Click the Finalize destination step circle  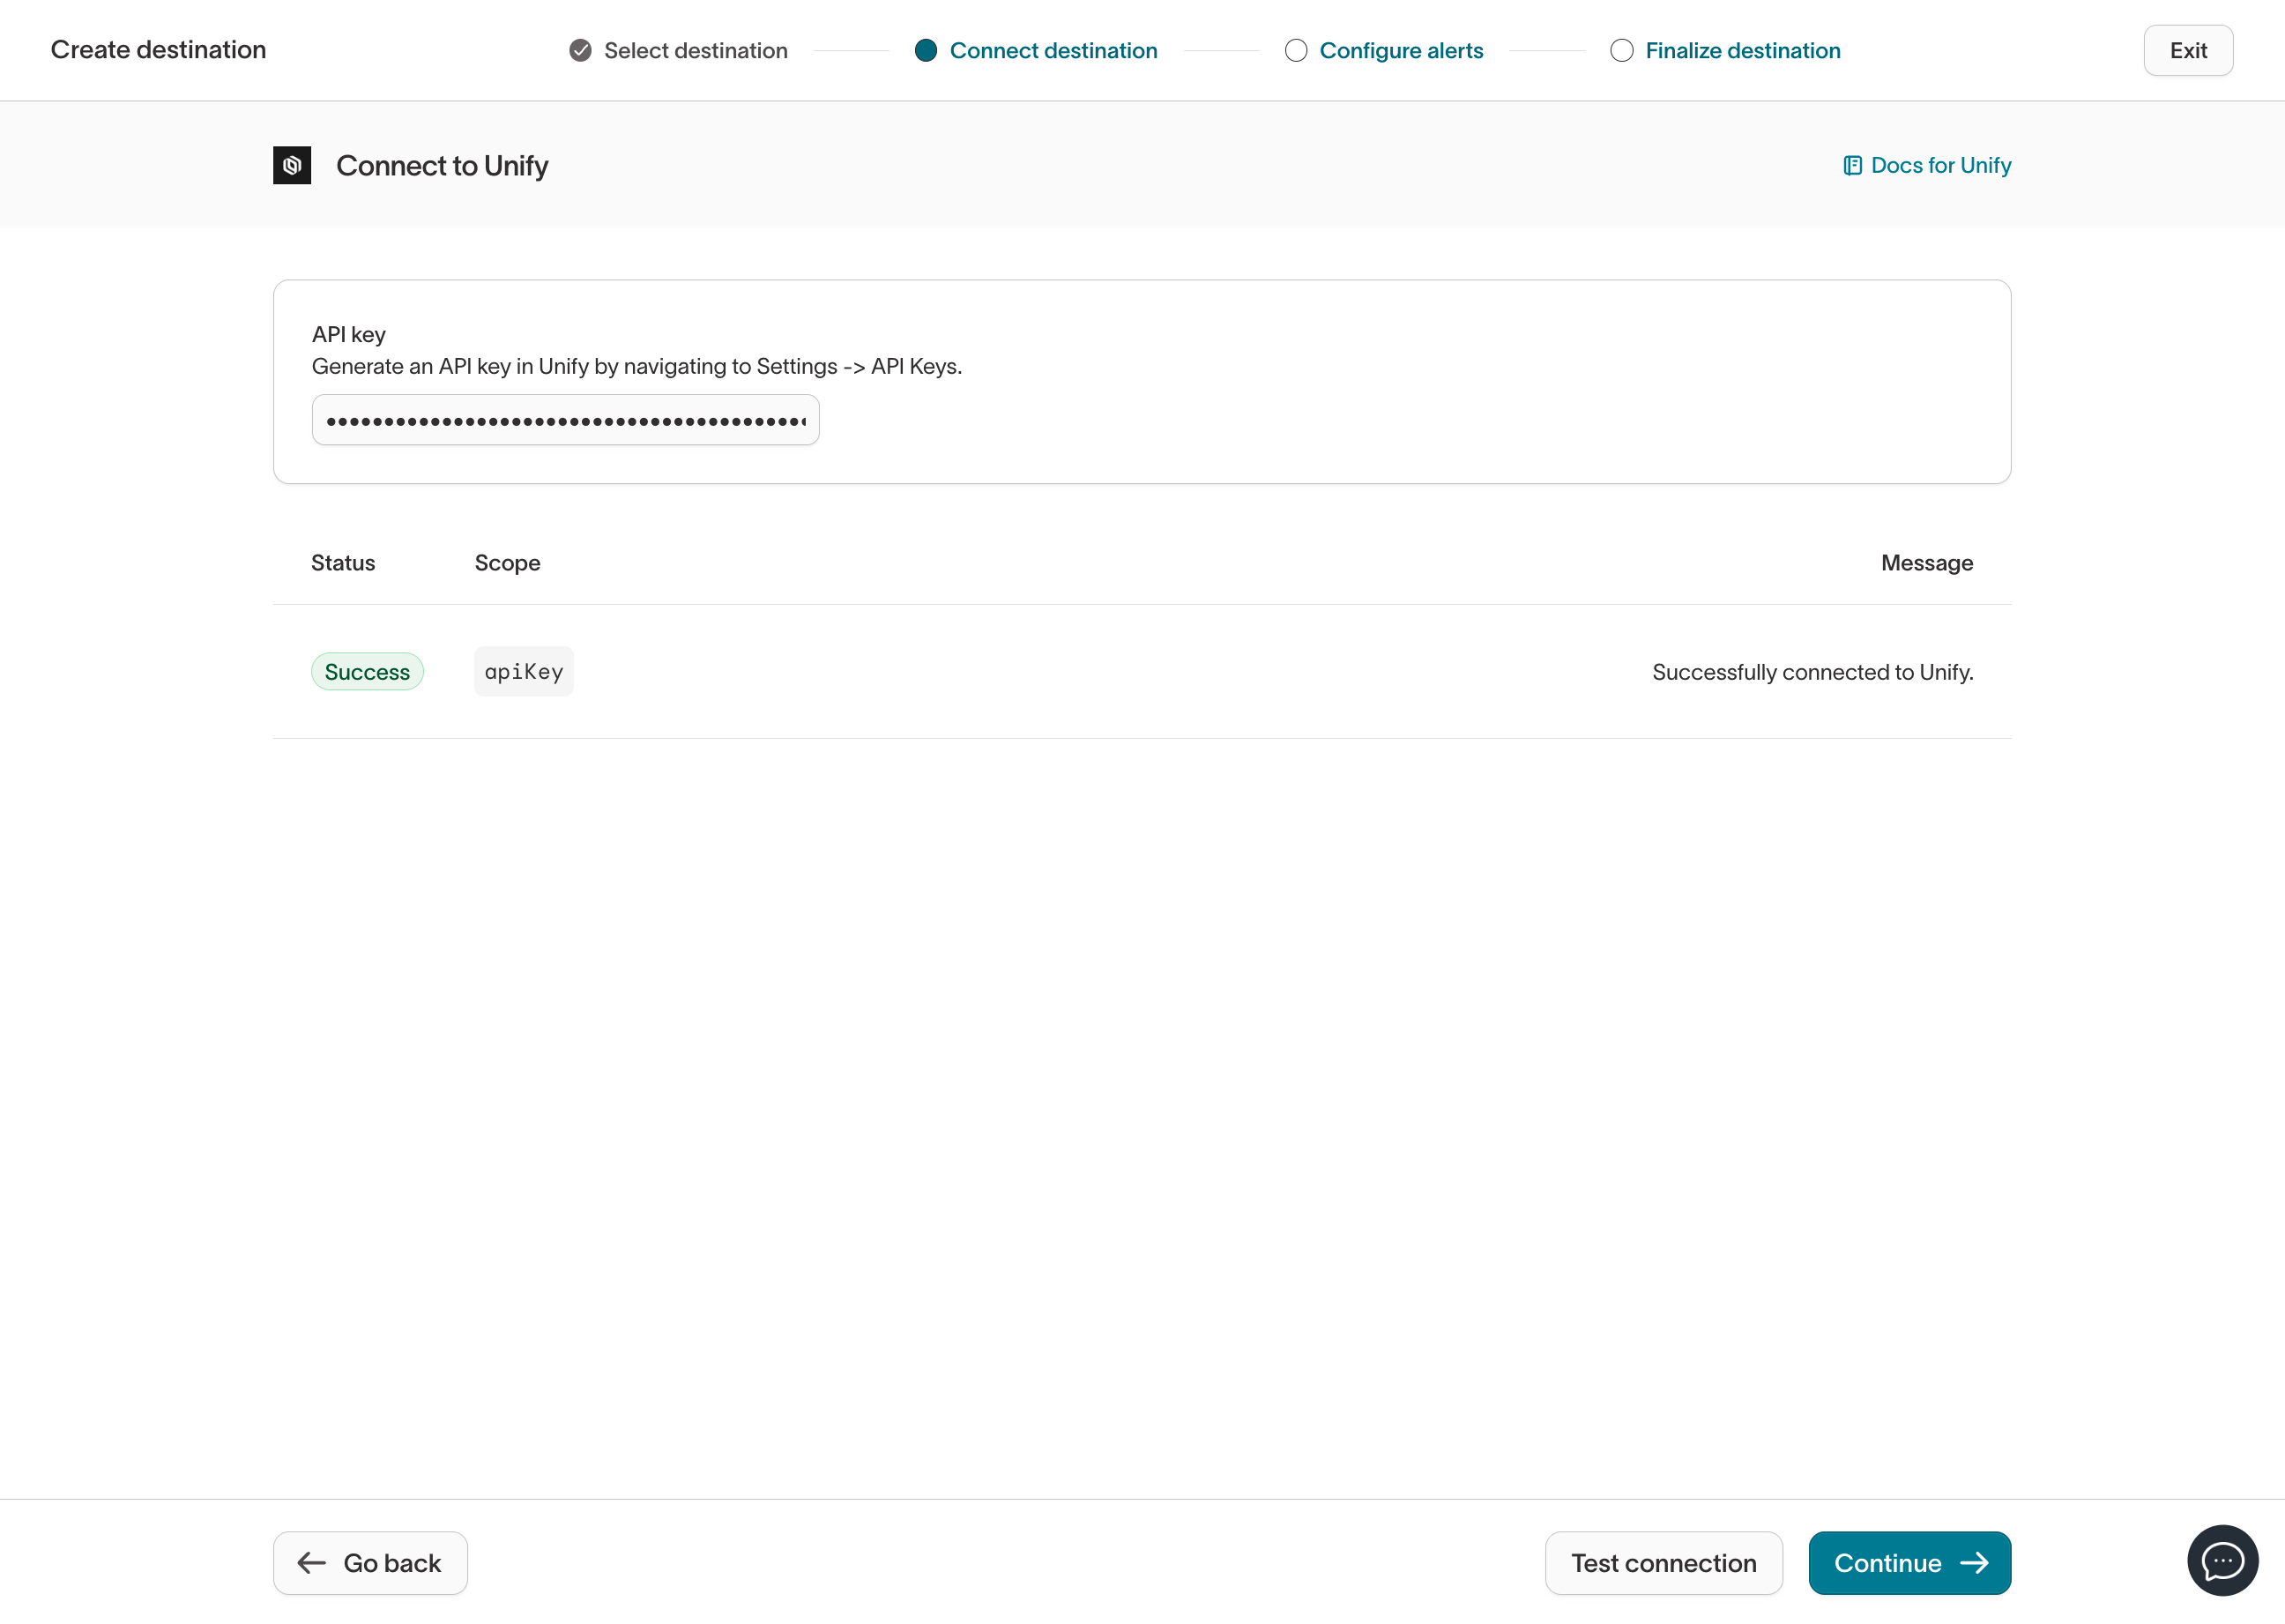pos(1621,50)
